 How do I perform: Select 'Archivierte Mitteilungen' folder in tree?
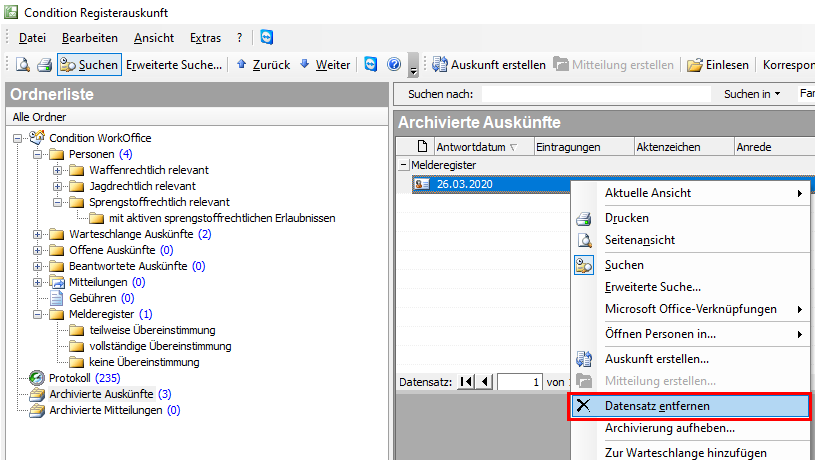click(114, 410)
